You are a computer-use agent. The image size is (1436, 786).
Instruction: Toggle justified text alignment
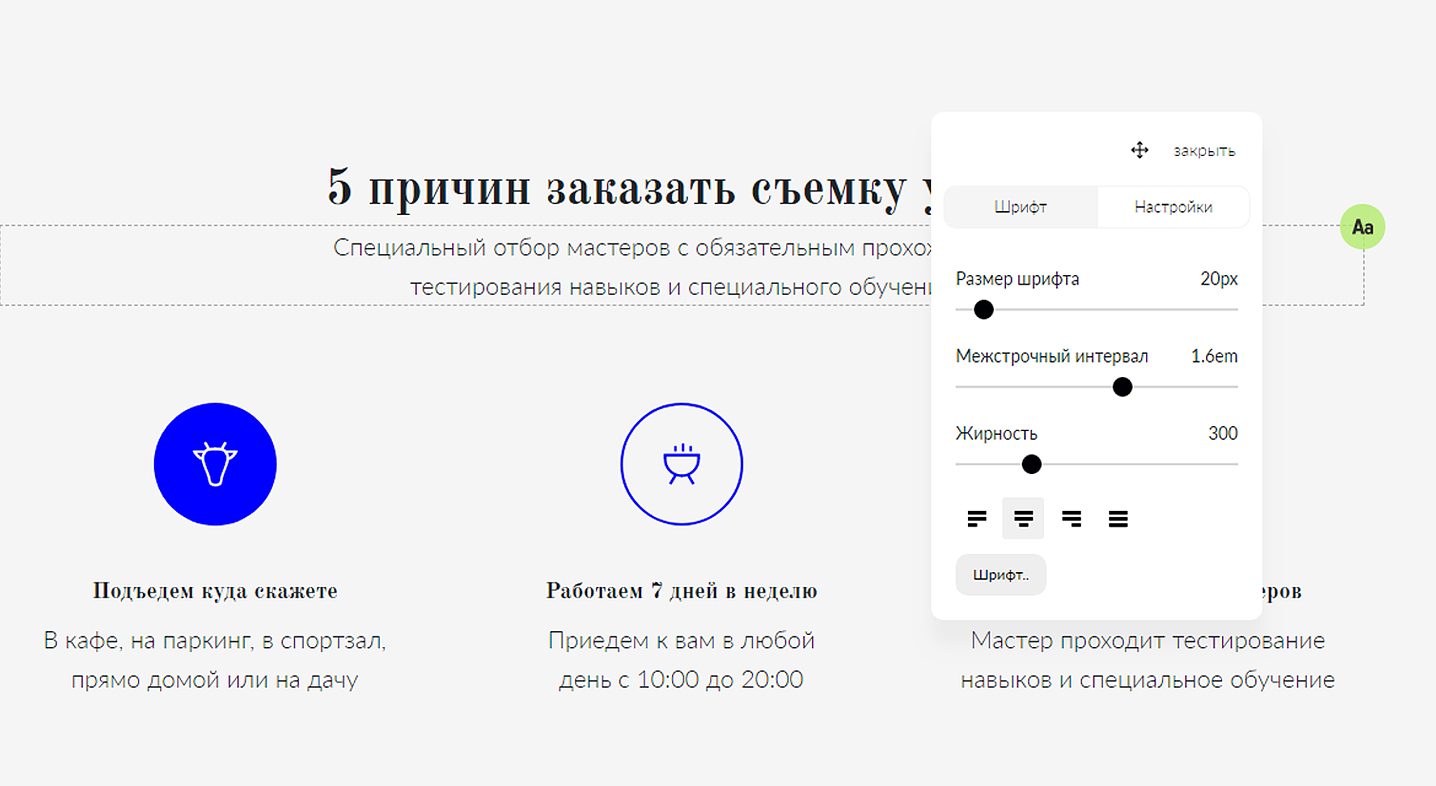pyautogui.click(x=1118, y=518)
